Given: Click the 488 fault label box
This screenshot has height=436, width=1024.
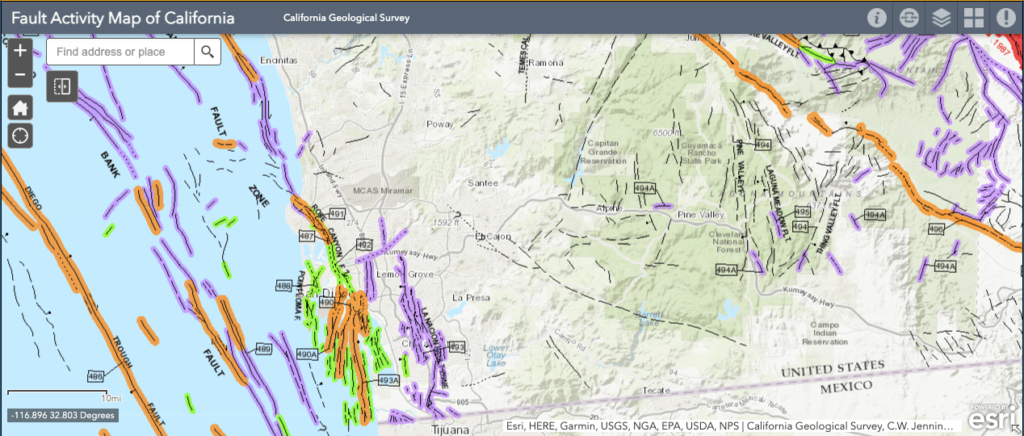Looking at the screenshot, I should click(283, 286).
